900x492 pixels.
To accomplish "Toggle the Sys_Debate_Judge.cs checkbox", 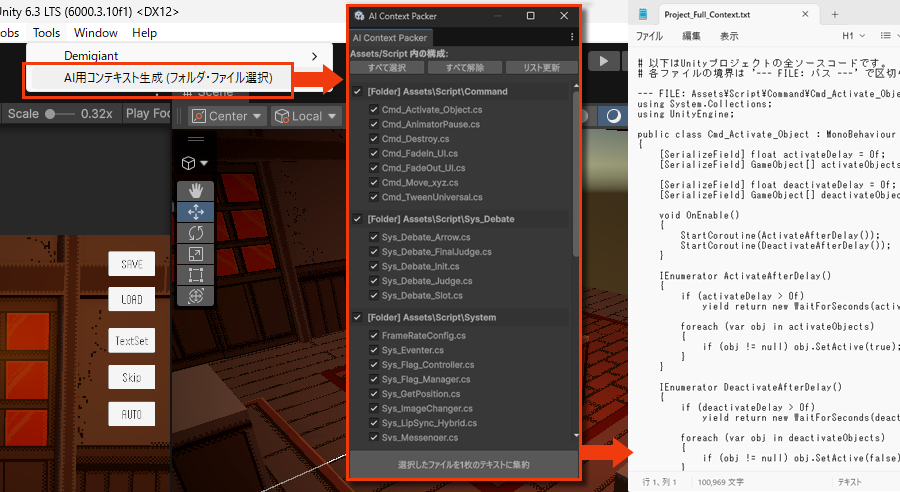I will tap(374, 281).
